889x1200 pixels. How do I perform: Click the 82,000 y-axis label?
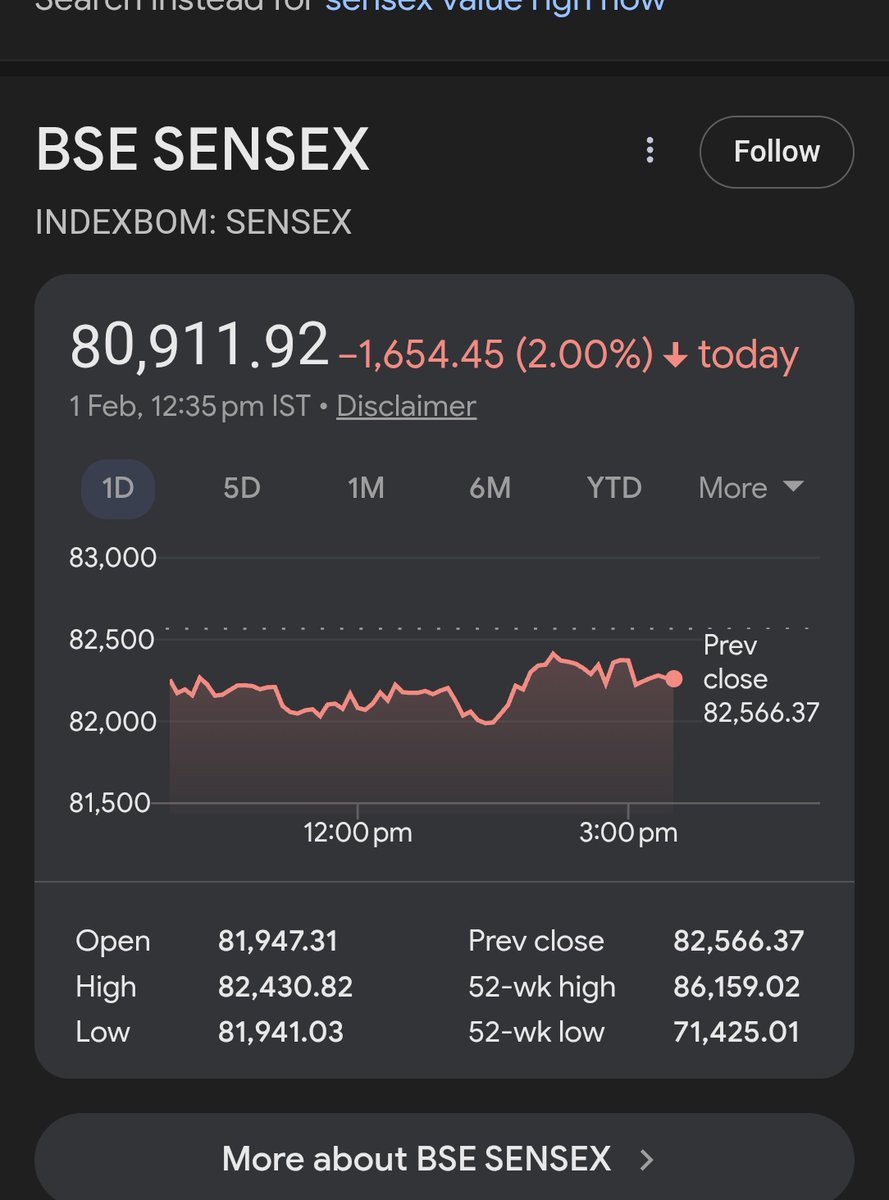(113, 721)
